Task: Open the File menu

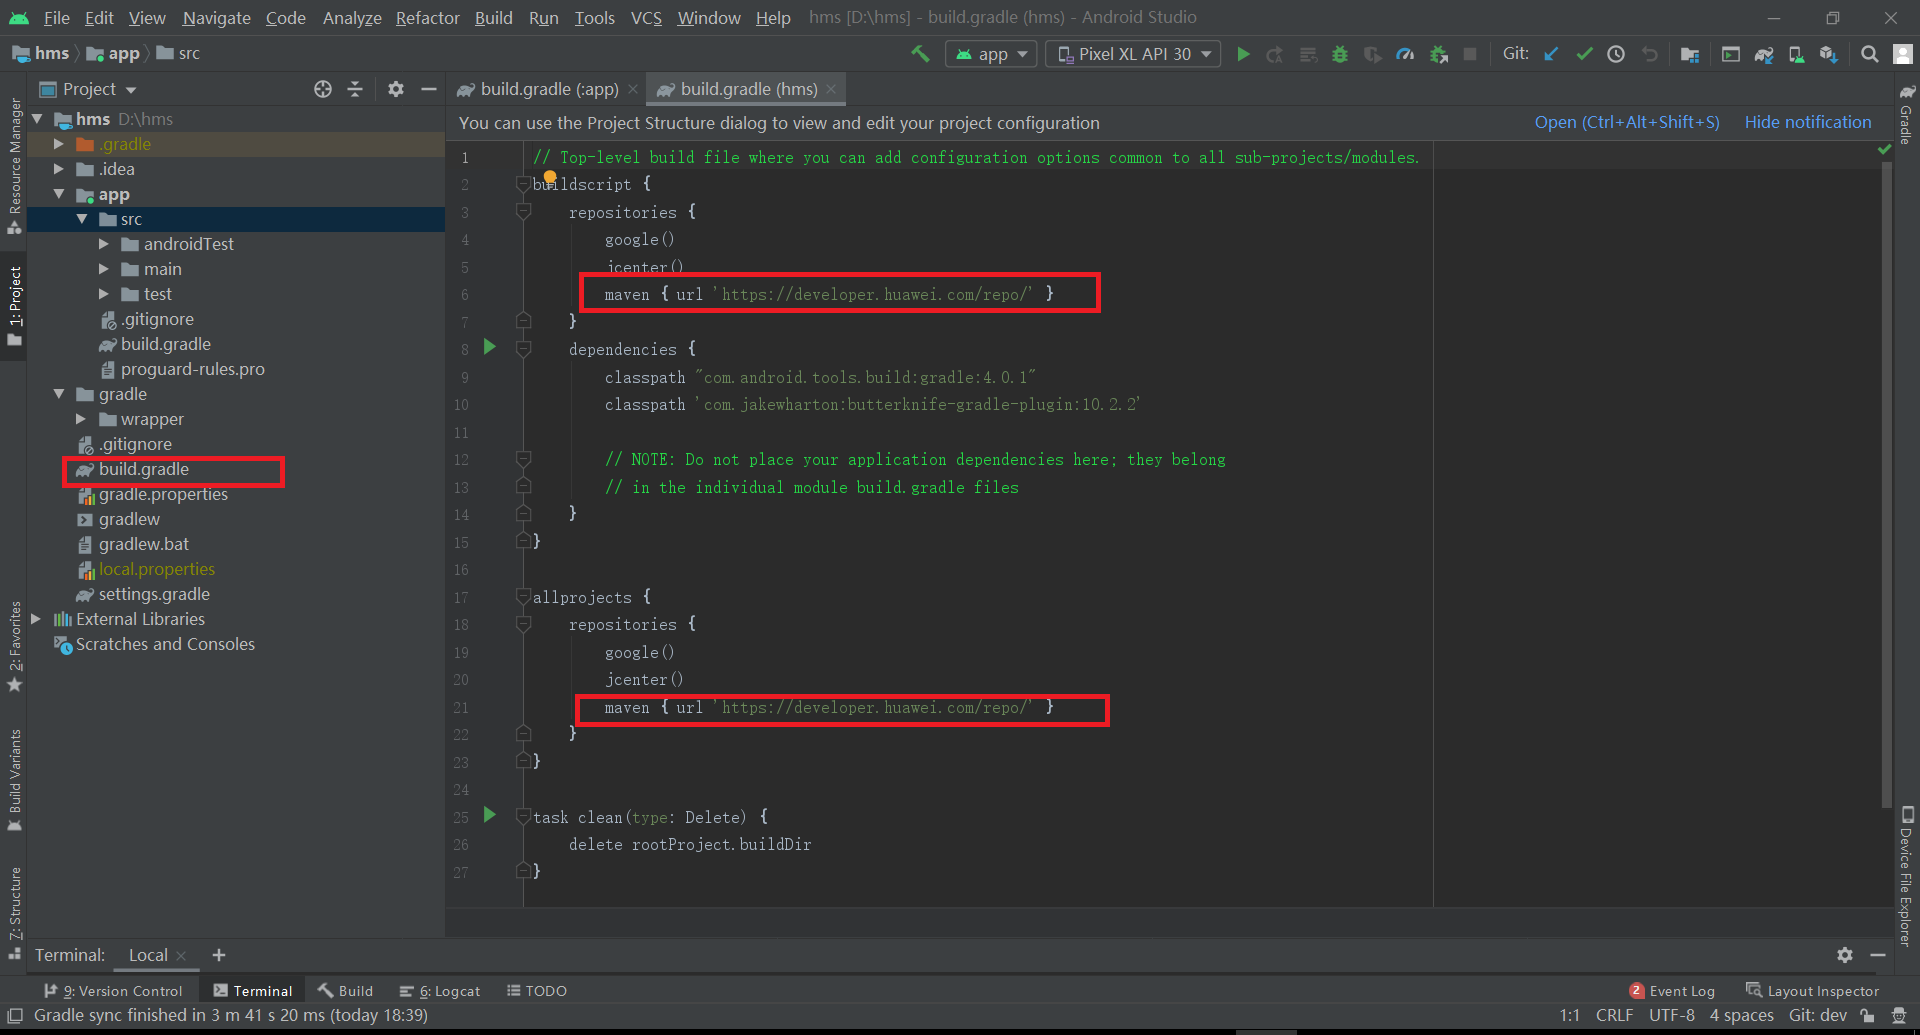Action: [57, 18]
